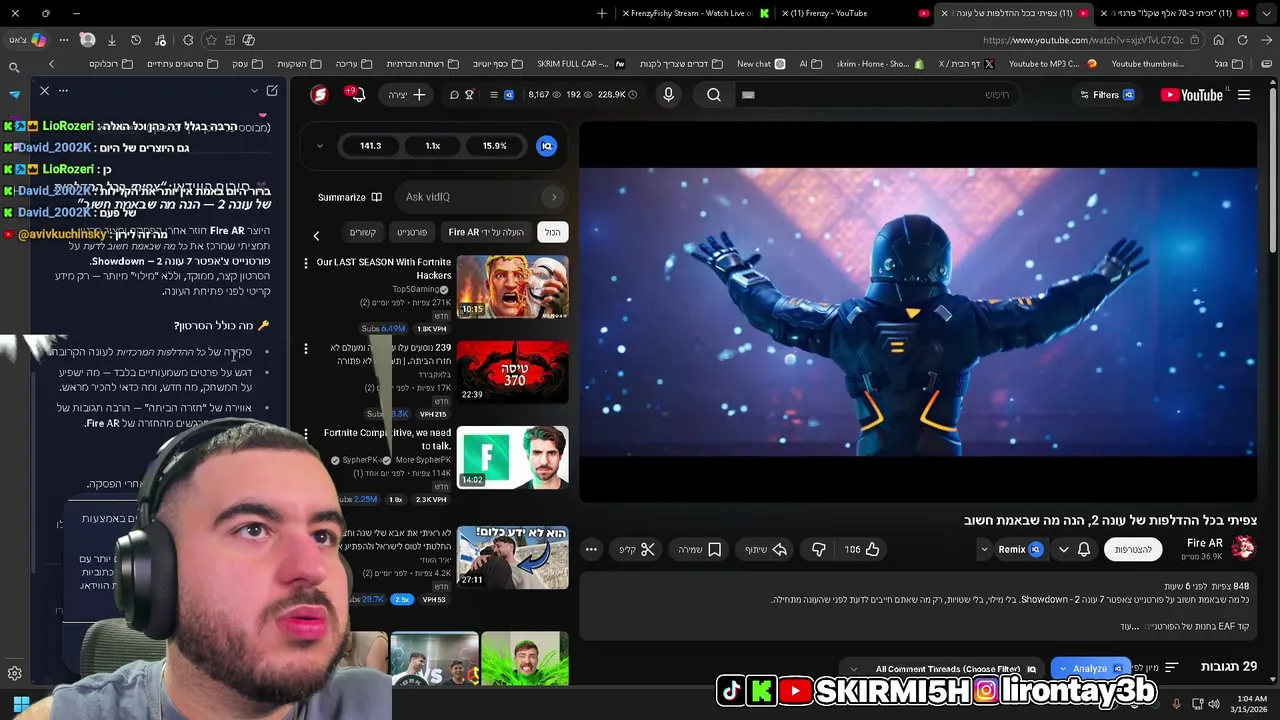Screen dimensions: 1280x720
Task: Open three-dot menu for Fortnite Hackers video
Action: click(x=306, y=263)
